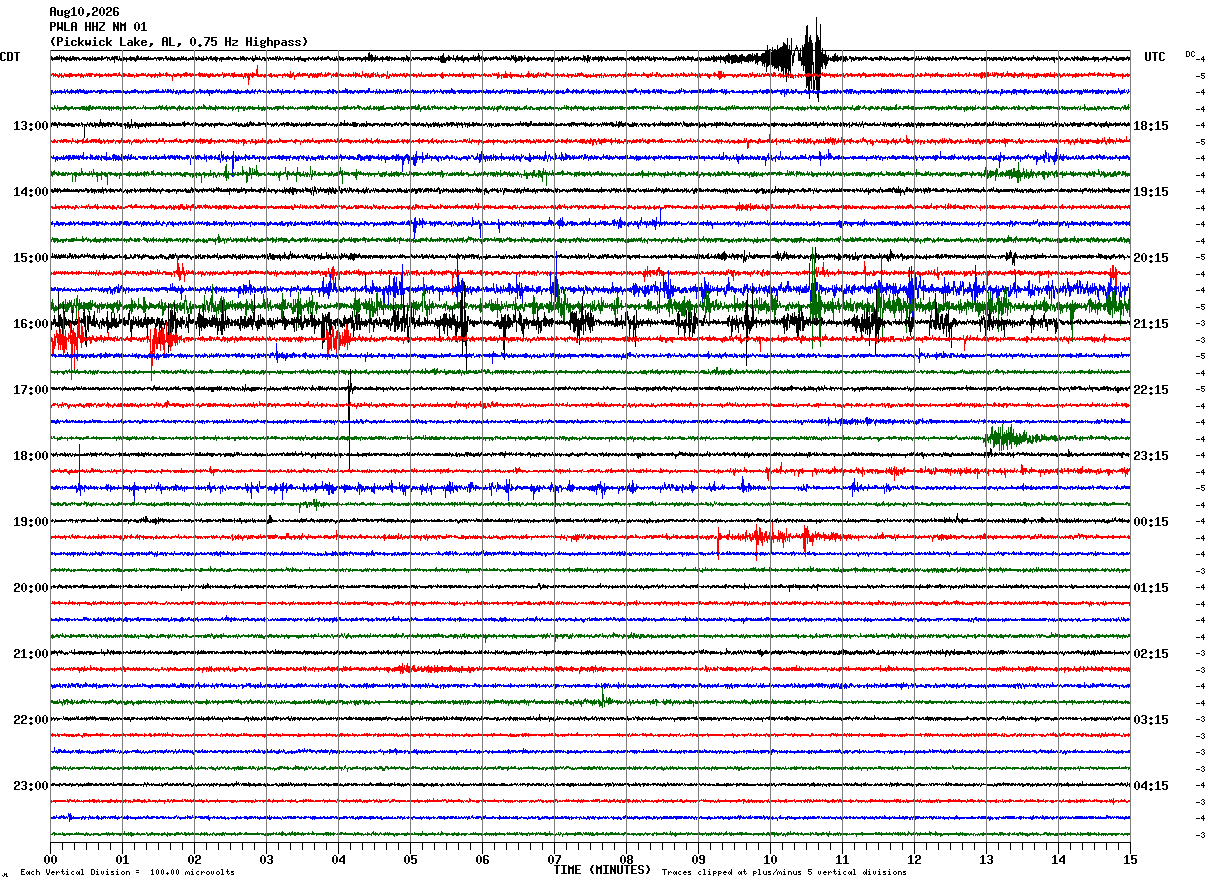
Task: Click minute 05 on the time axis
Action: 410,859
